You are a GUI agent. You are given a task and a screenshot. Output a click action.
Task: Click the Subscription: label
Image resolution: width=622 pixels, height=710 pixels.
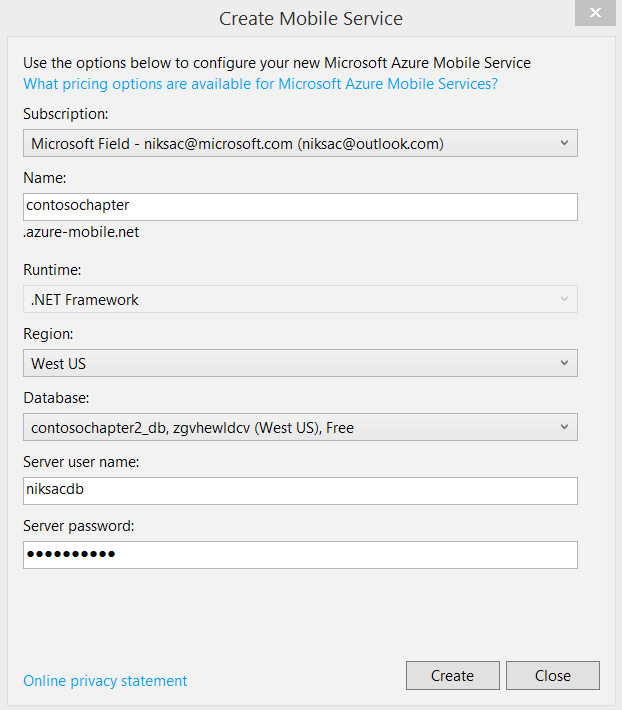coord(66,114)
